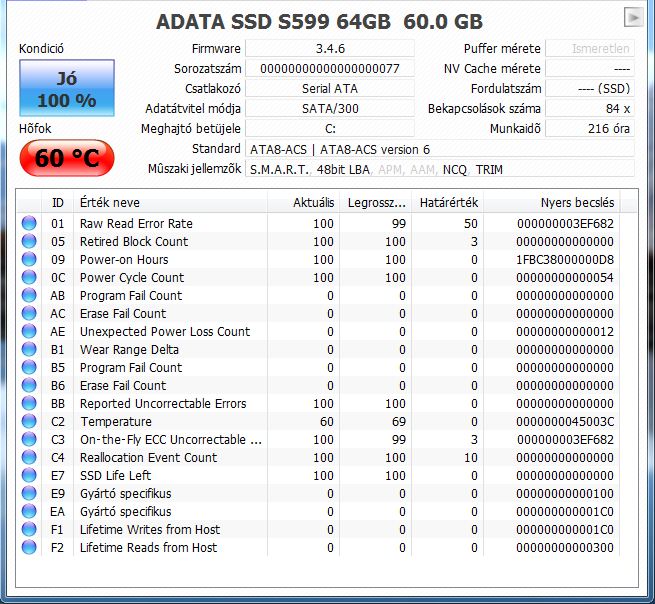Click the Jó 100 % condition status box

tap(67, 88)
